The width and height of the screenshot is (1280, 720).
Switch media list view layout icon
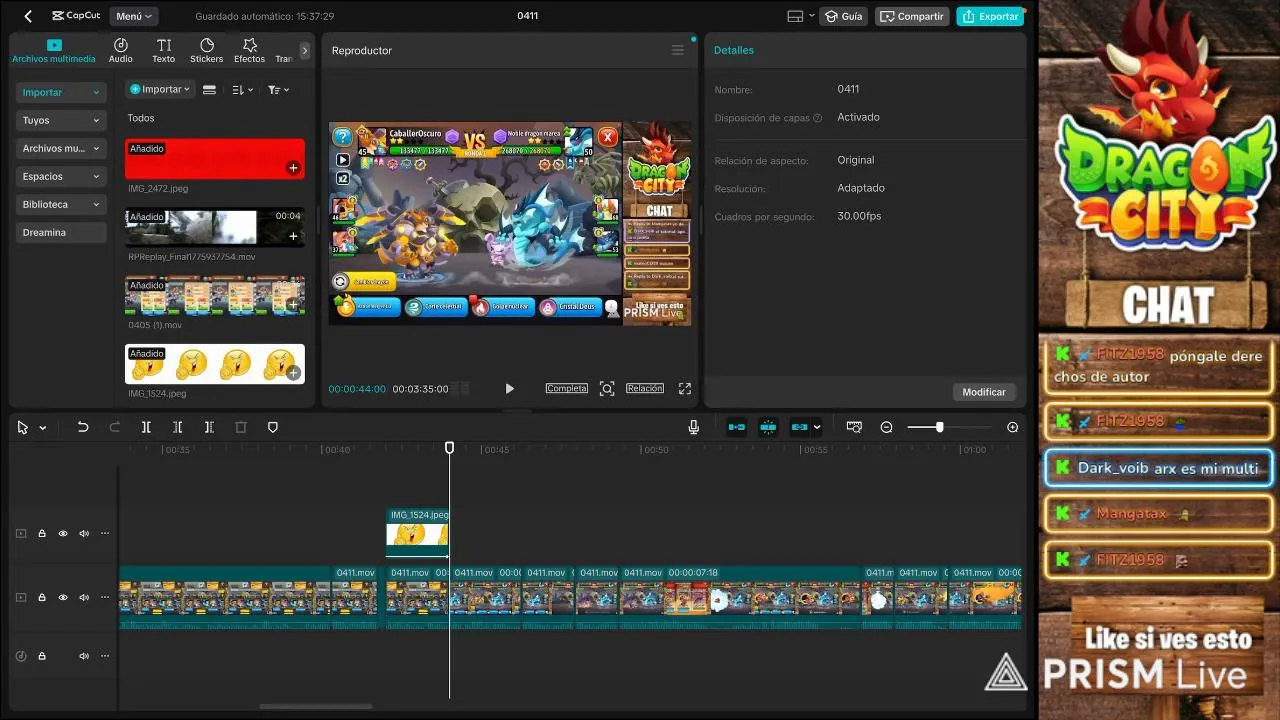(x=209, y=90)
